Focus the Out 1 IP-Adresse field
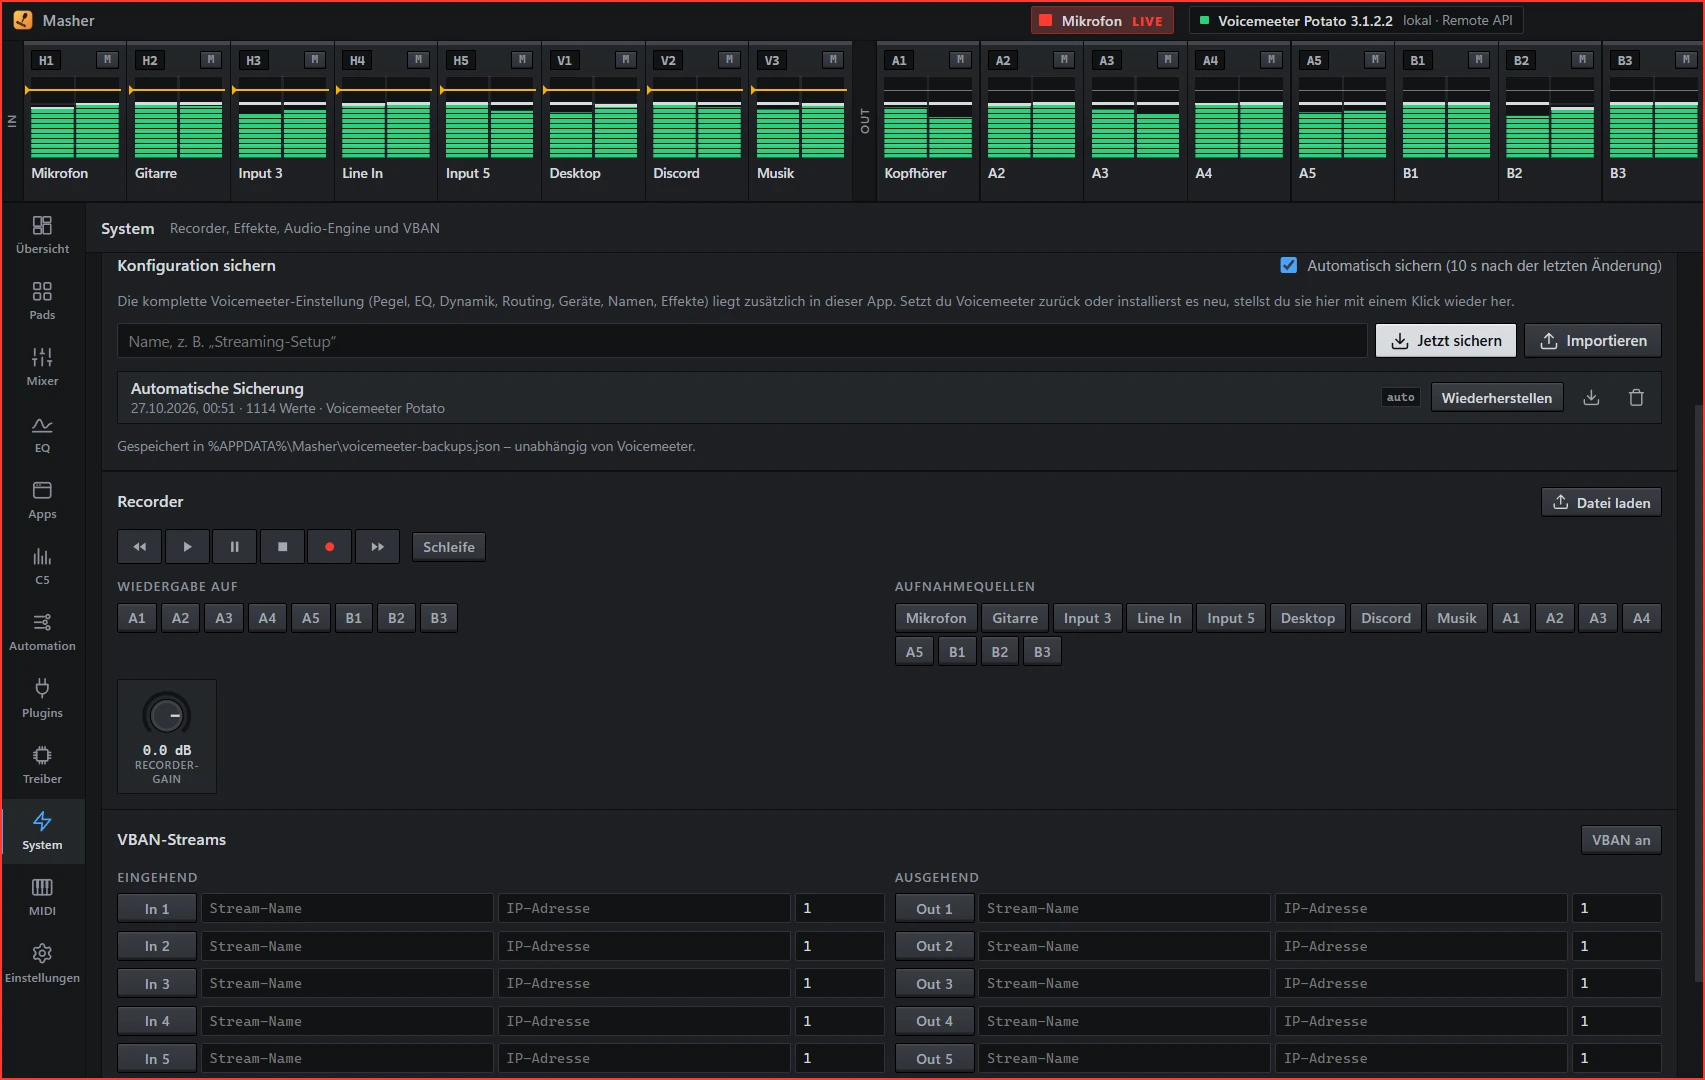The width and height of the screenshot is (1705, 1080). (x=1421, y=909)
